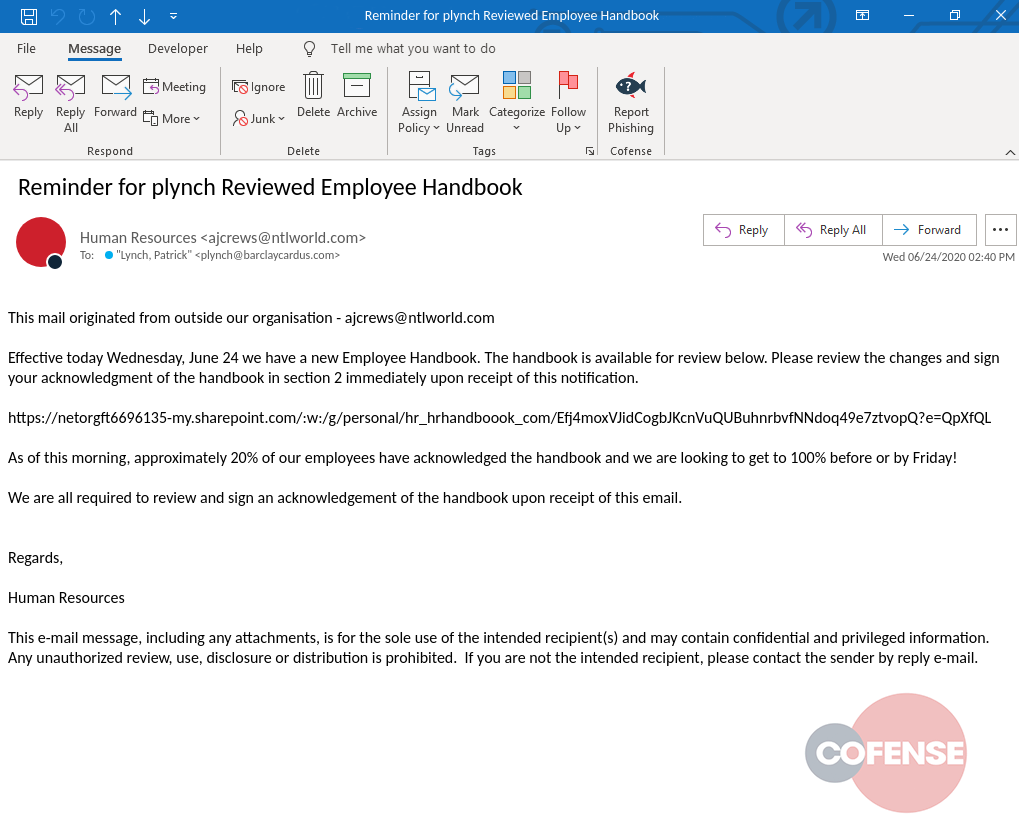Click sender Human Resources ajcrews@ntlworld.com

(x=223, y=238)
